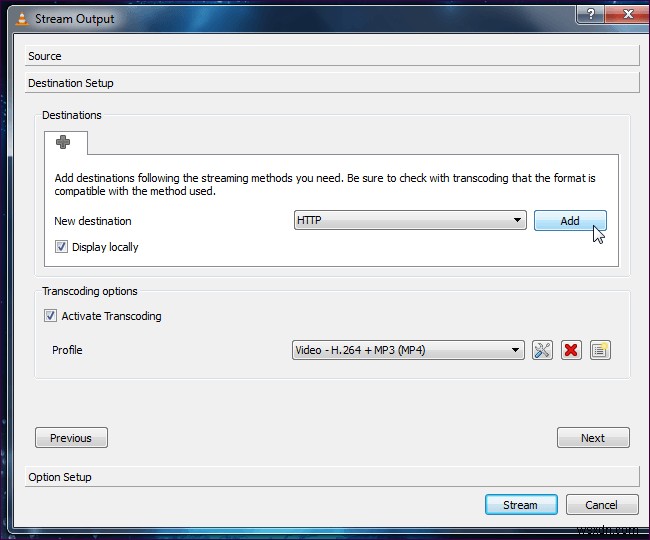
Task: Click the Add destinations instruction text
Action: (325, 184)
